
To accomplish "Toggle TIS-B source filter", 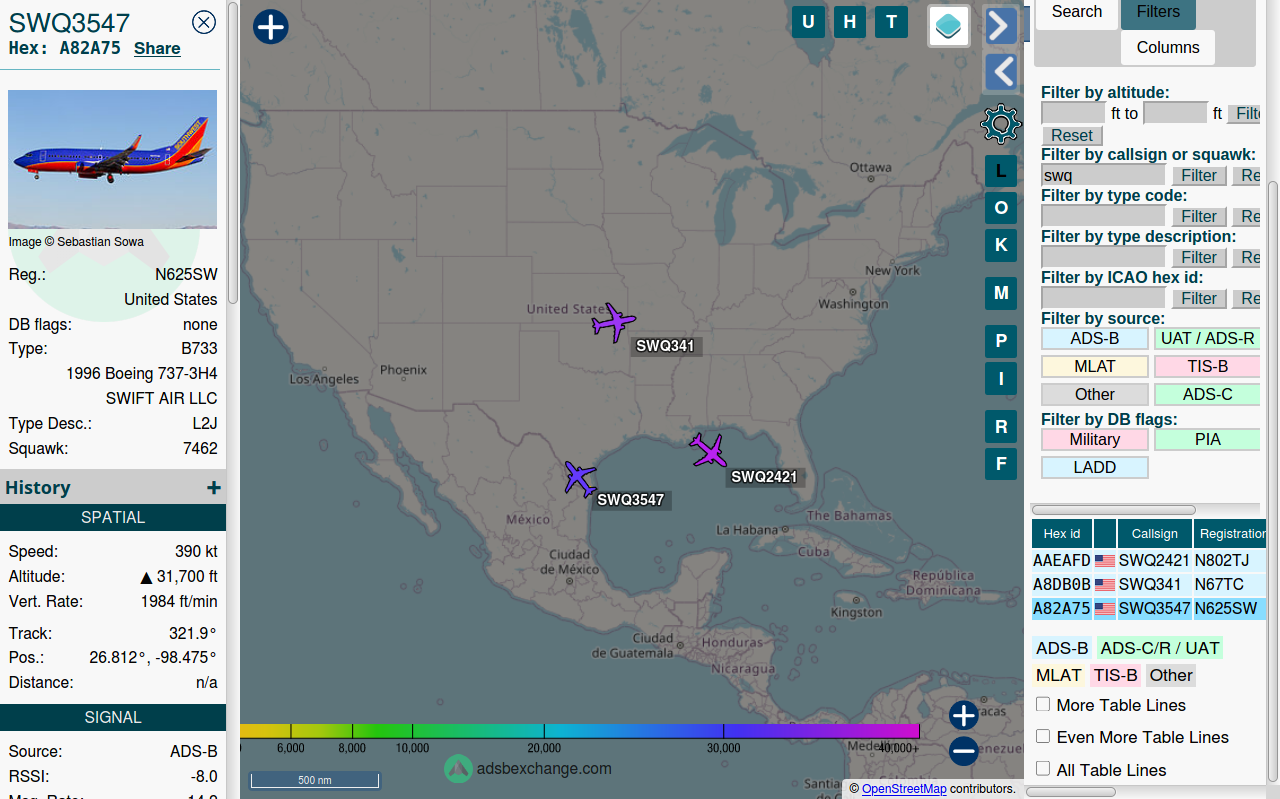I will [1207, 367].
